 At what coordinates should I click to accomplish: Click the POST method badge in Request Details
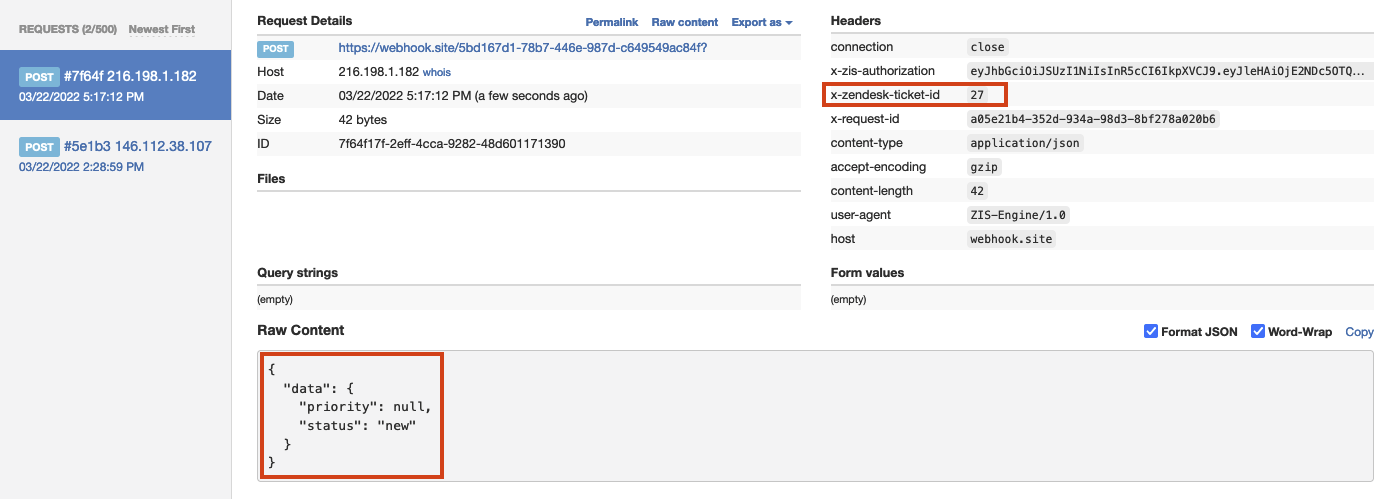[x=276, y=48]
